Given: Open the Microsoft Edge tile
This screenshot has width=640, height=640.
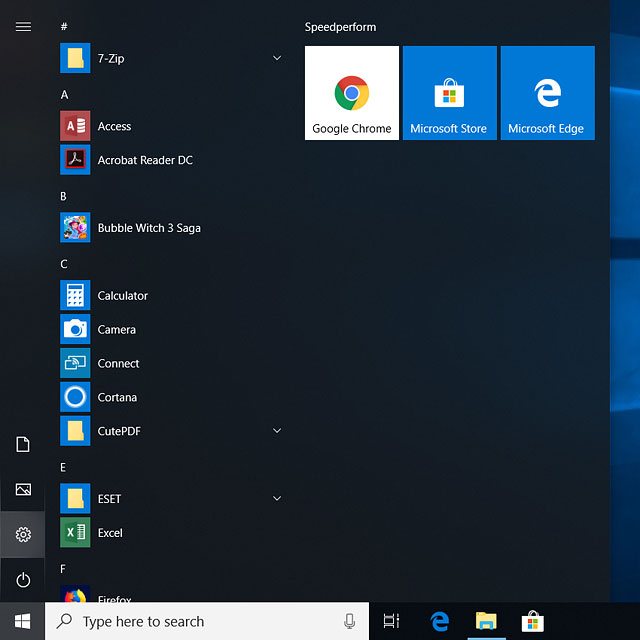Looking at the screenshot, I should point(547,93).
